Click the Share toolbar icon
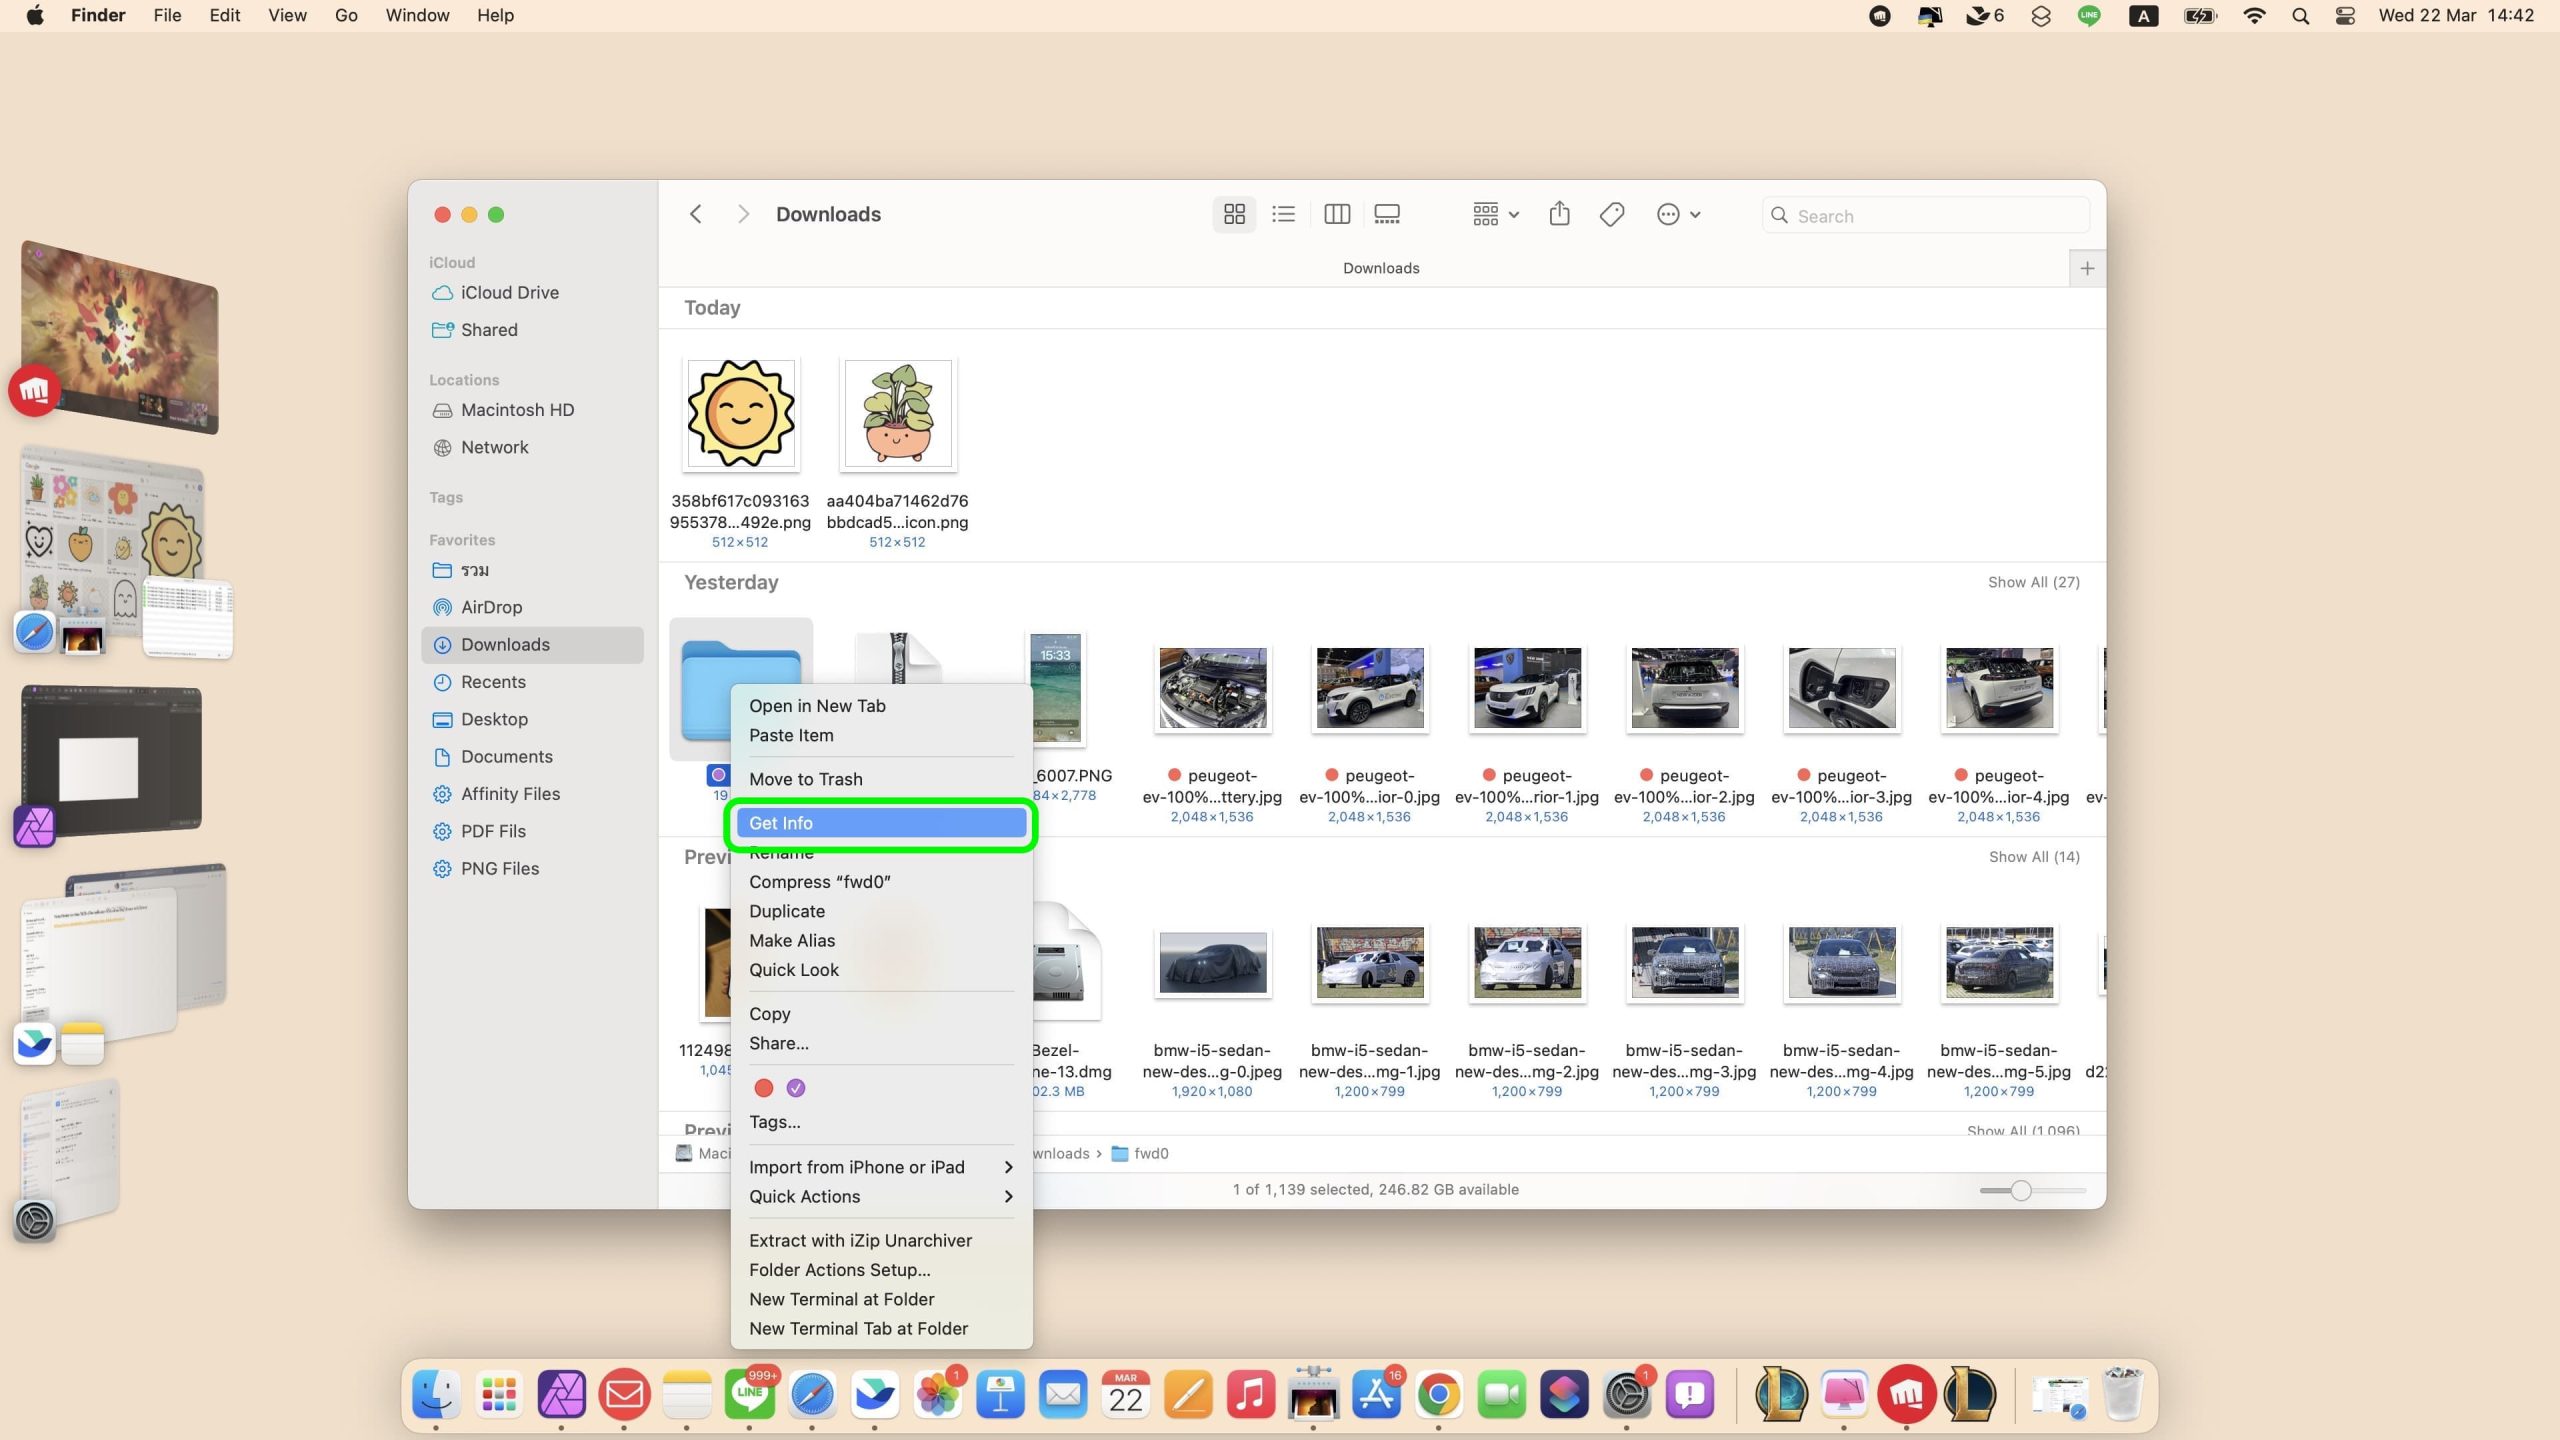The image size is (2560, 1440). (x=1559, y=214)
